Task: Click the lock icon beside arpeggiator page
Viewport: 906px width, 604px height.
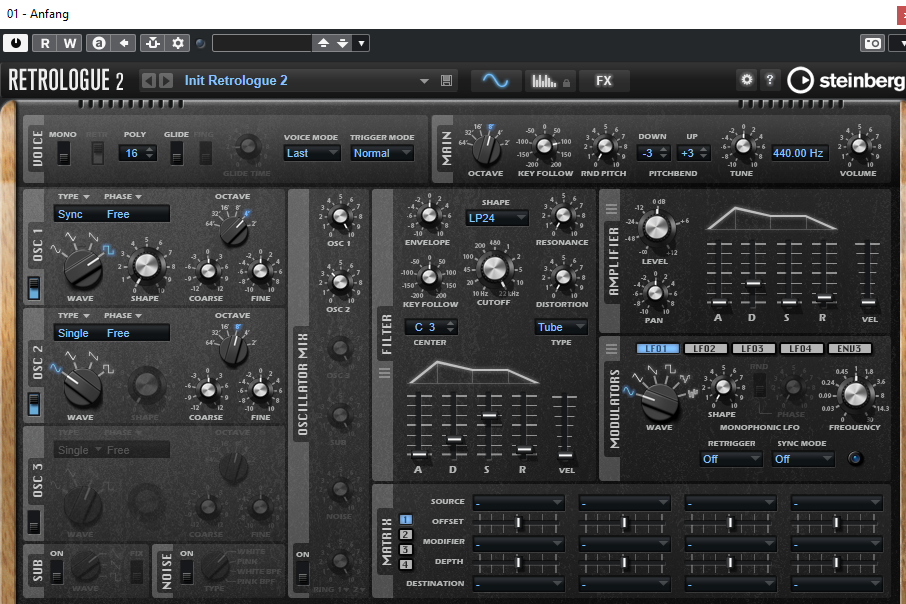Action: point(566,83)
